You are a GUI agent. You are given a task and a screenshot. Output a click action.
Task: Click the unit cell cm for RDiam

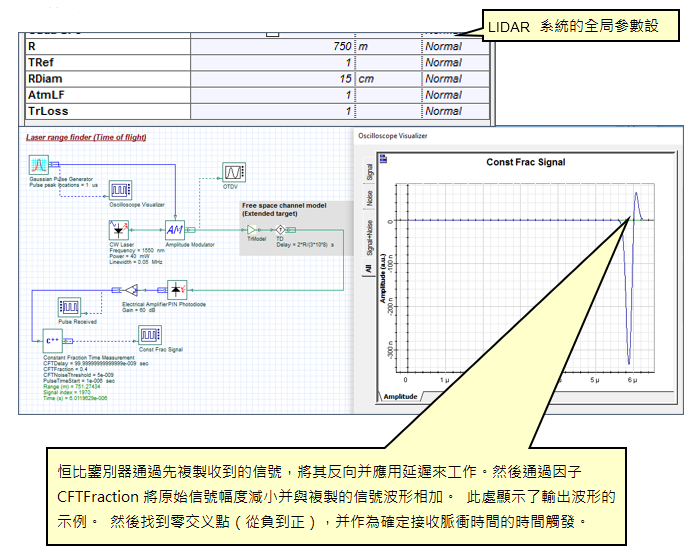pos(388,79)
